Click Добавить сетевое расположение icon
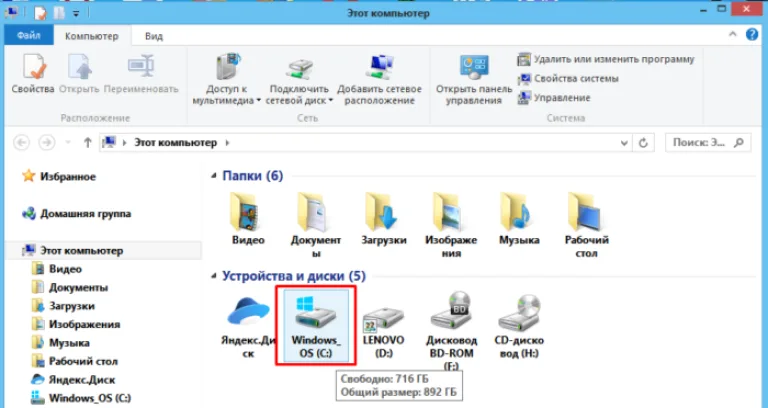This screenshot has height=408, width=768. point(379,79)
